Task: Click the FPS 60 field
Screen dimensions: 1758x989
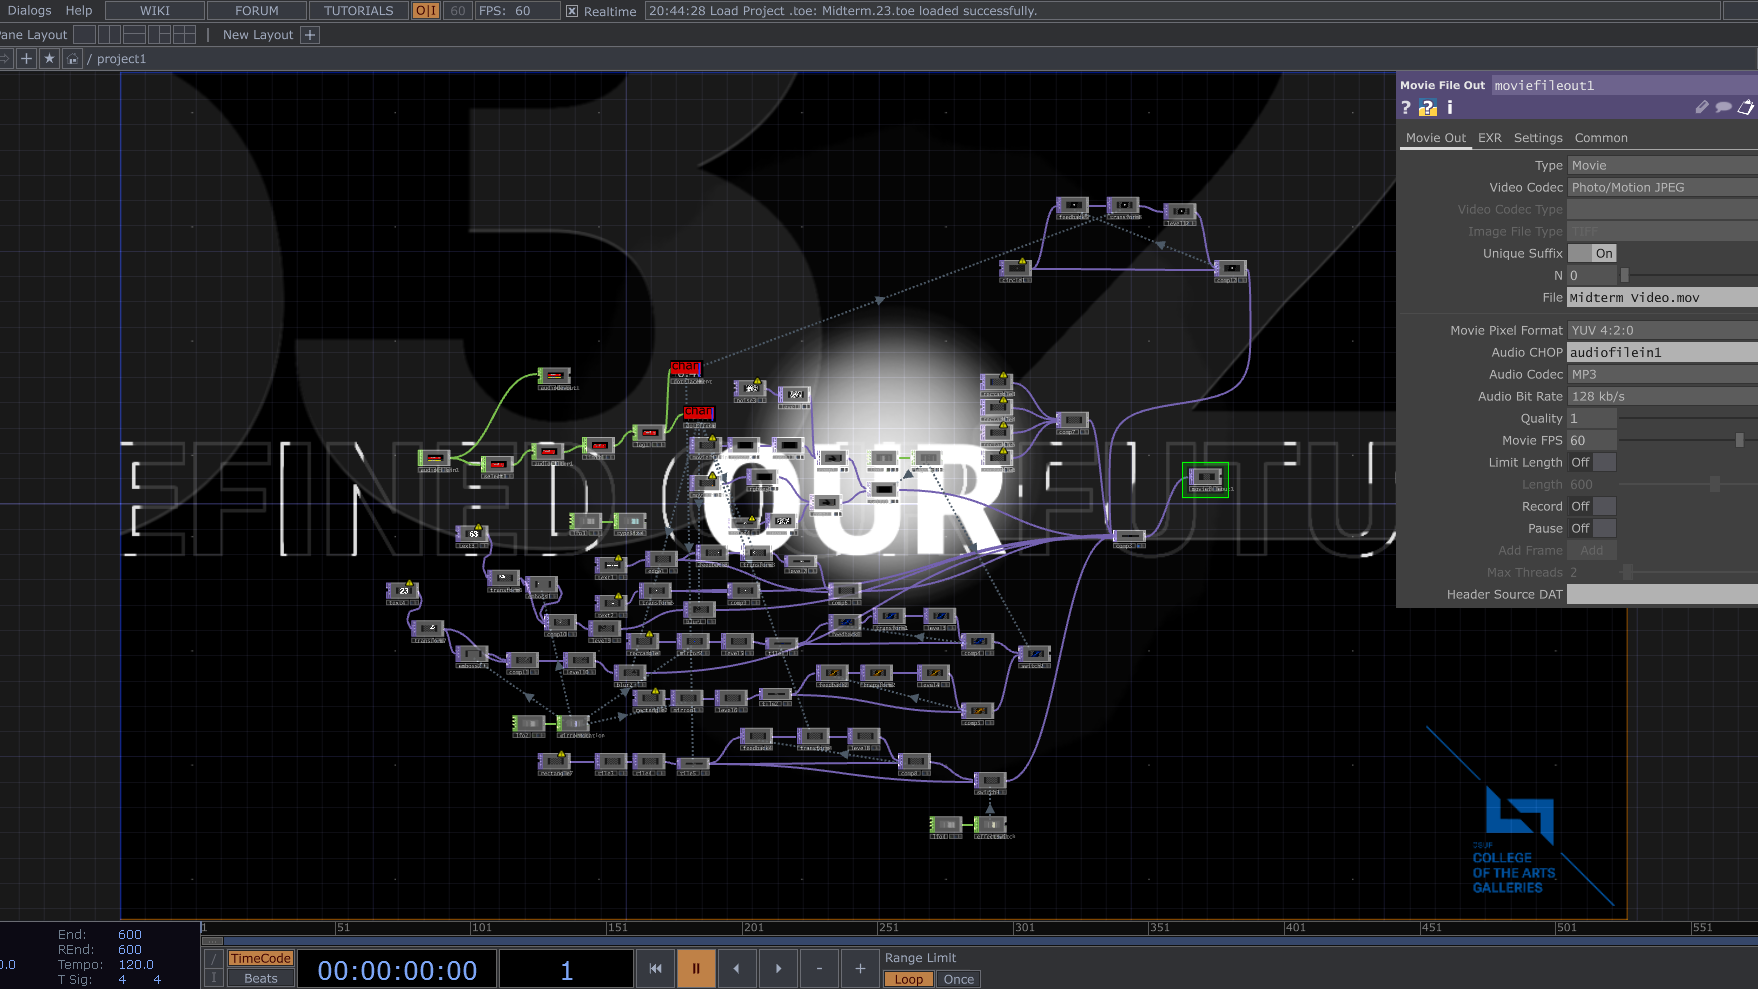Action: pyautogui.click(x=517, y=11)
